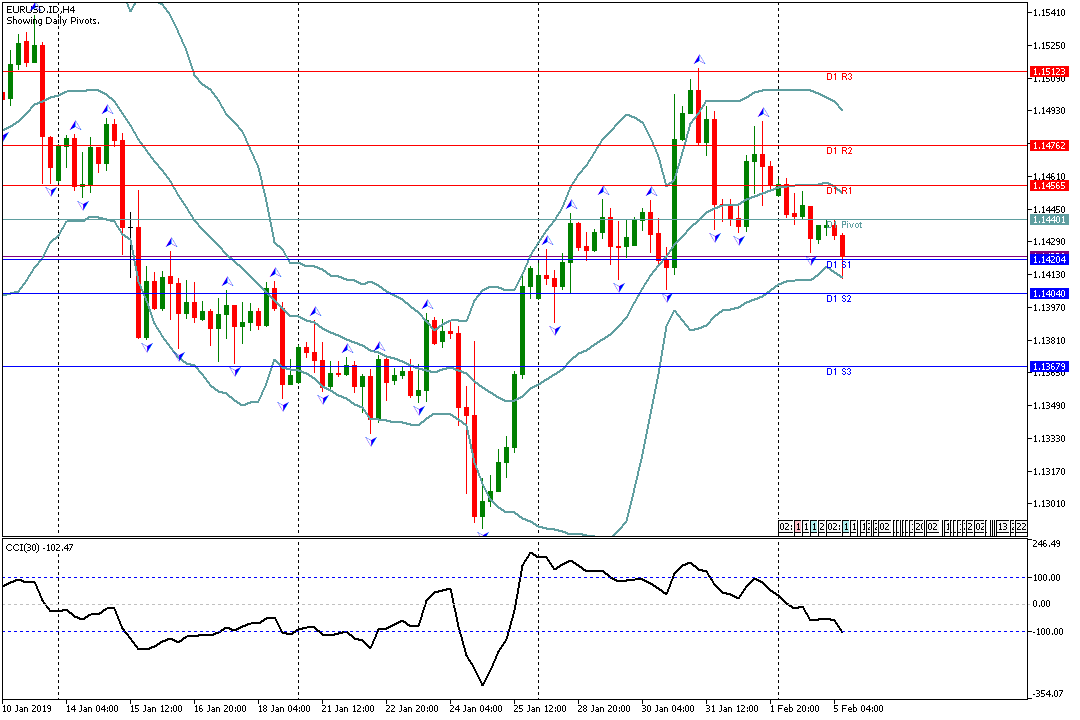Select the blue 1.13679 price tag

click(1049, 367)
